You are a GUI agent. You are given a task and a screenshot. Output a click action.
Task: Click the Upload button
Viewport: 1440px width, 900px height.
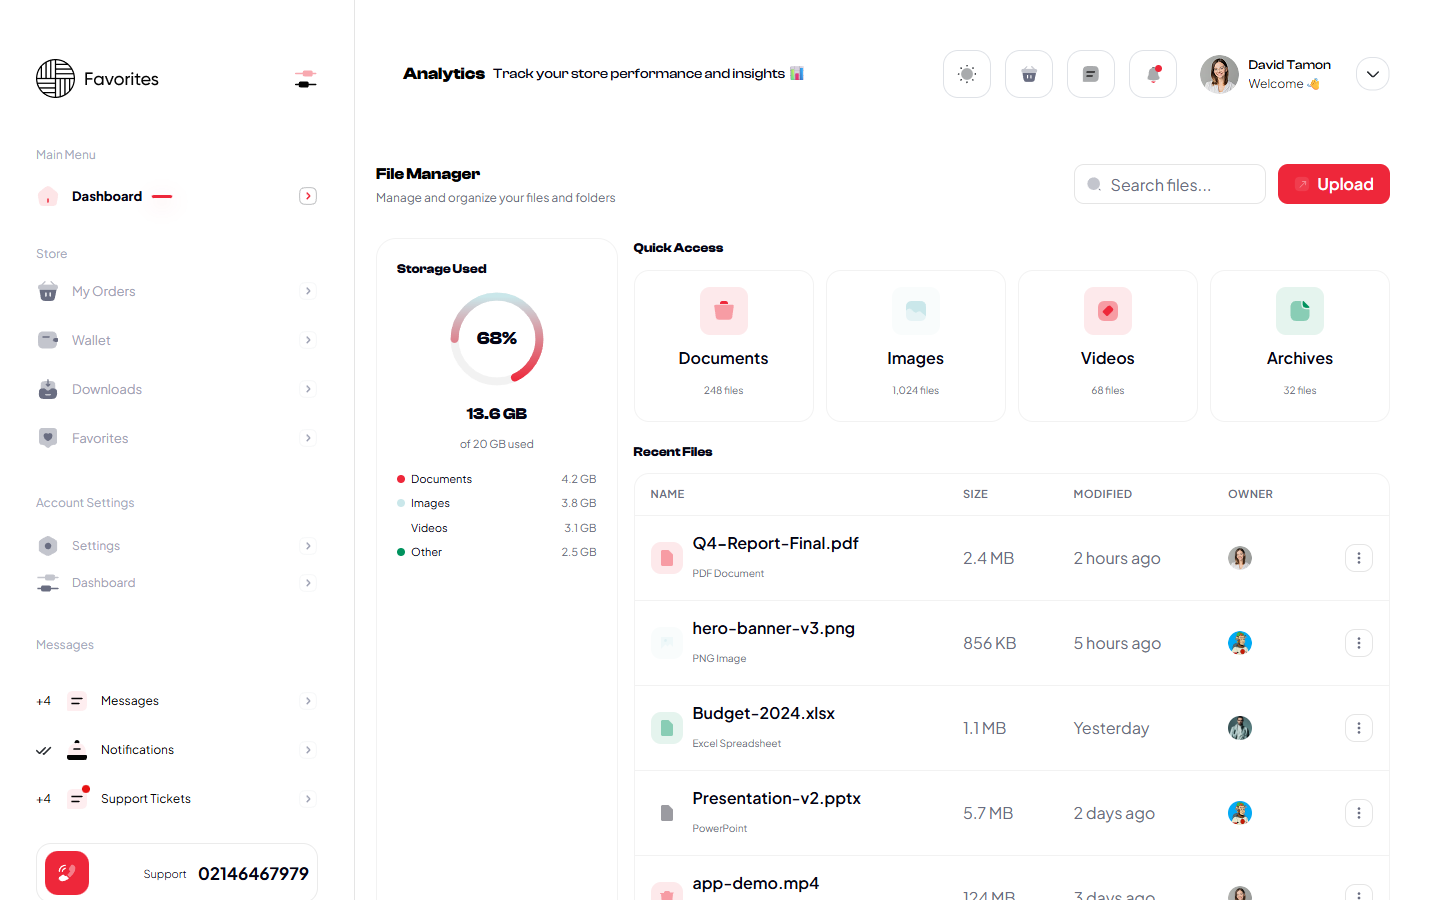pos(1333,184)
